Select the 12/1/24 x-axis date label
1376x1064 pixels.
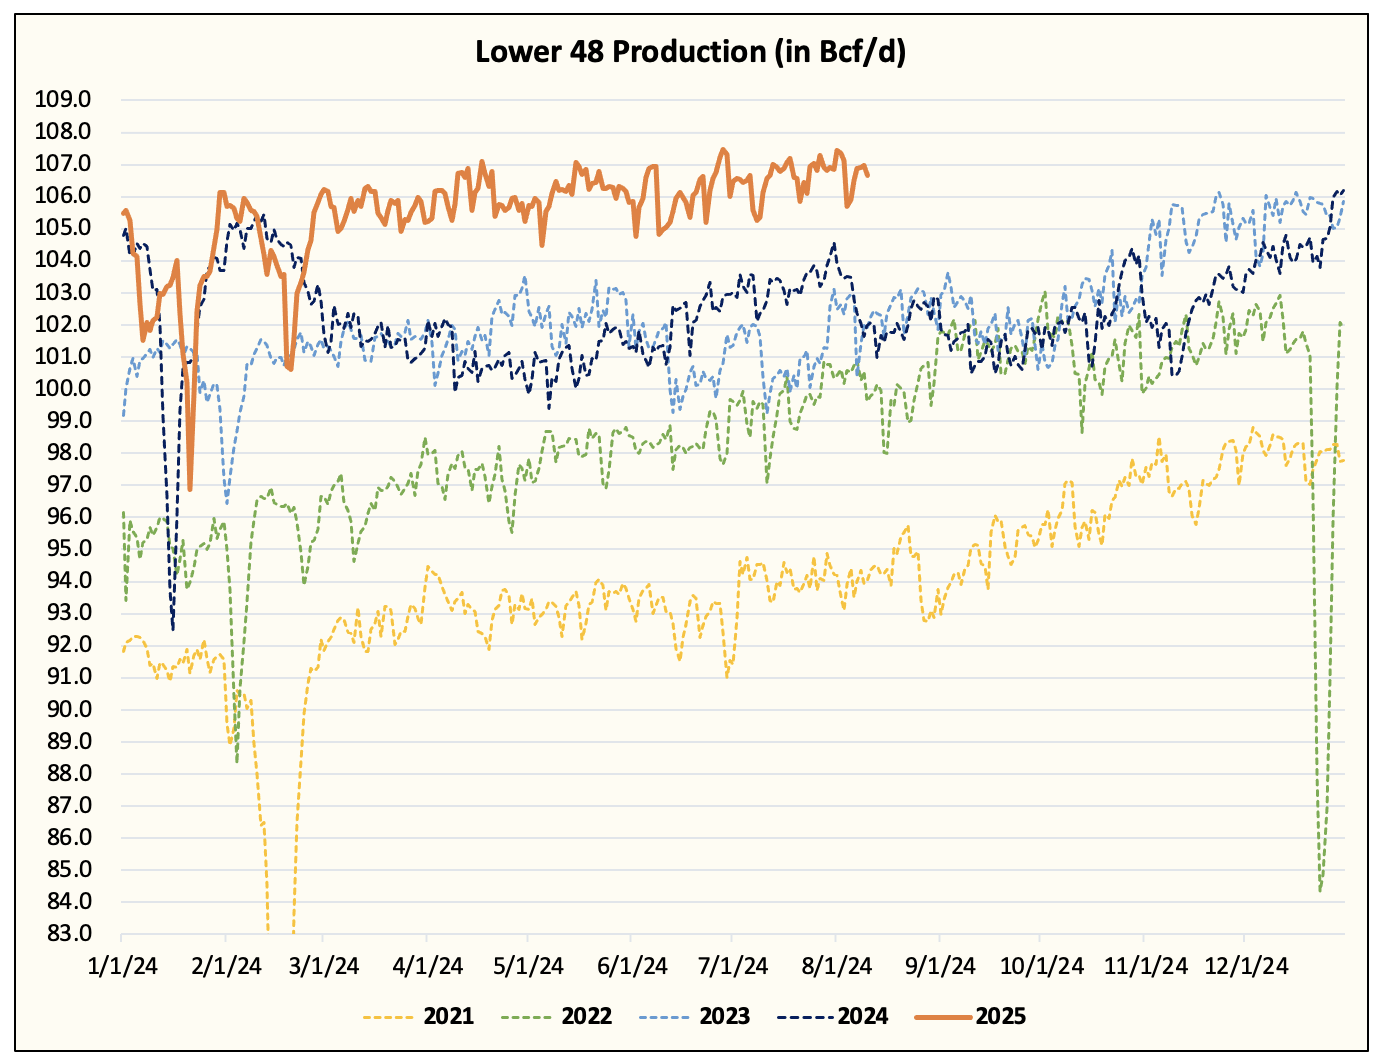pos(1244,966)
